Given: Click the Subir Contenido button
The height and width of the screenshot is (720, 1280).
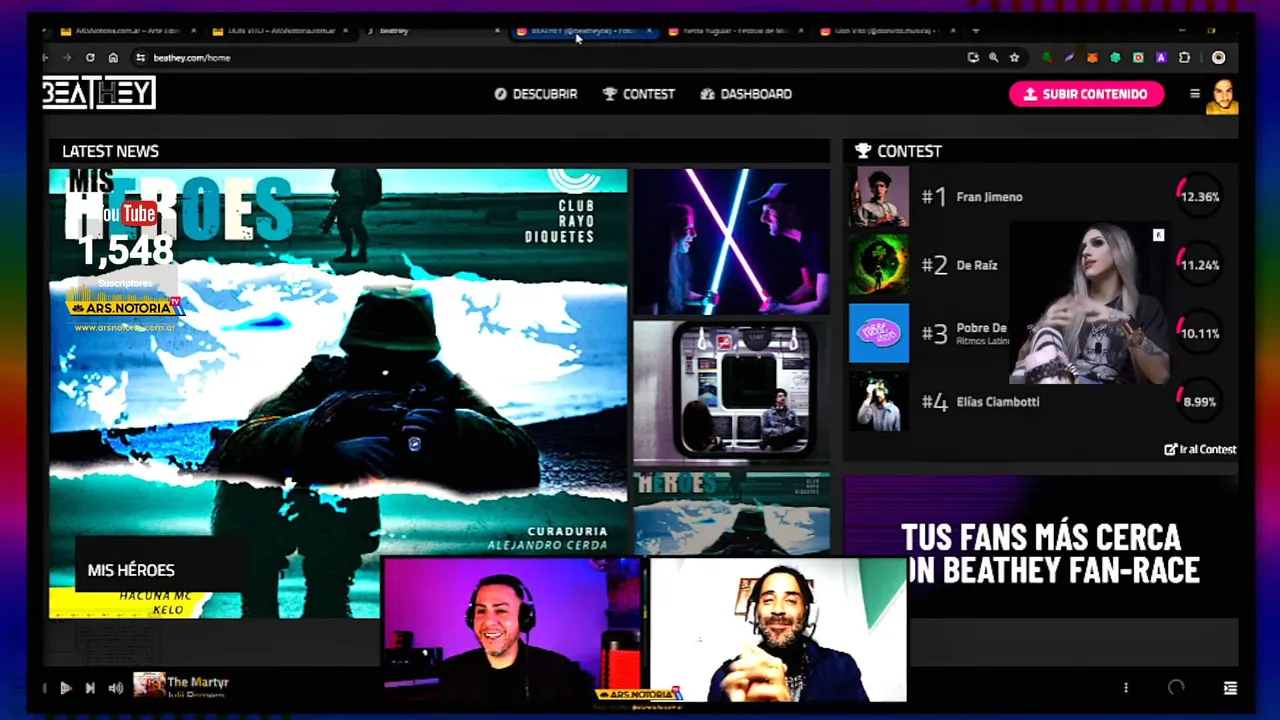Looking at the screenshot, I should pyautogui.click(x=1086, y=94).
